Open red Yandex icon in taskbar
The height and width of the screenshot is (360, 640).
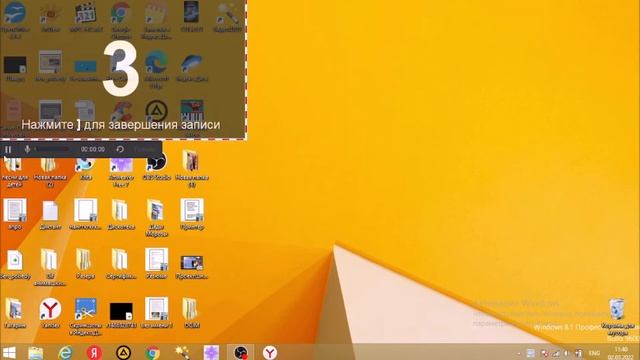tap(94, 353)
